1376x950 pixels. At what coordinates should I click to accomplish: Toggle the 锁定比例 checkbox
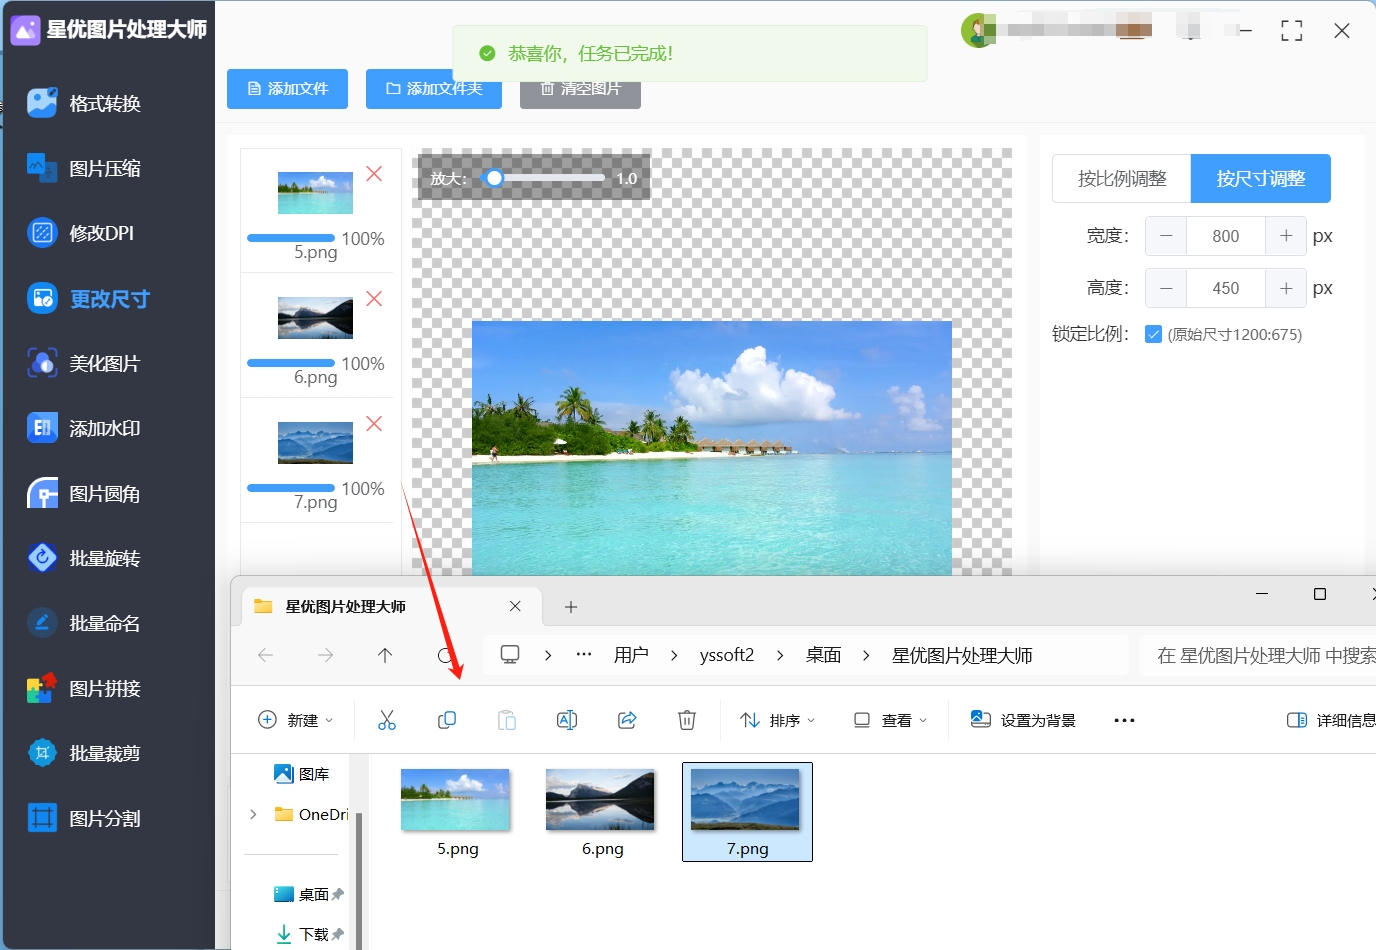click(1153, 334)
